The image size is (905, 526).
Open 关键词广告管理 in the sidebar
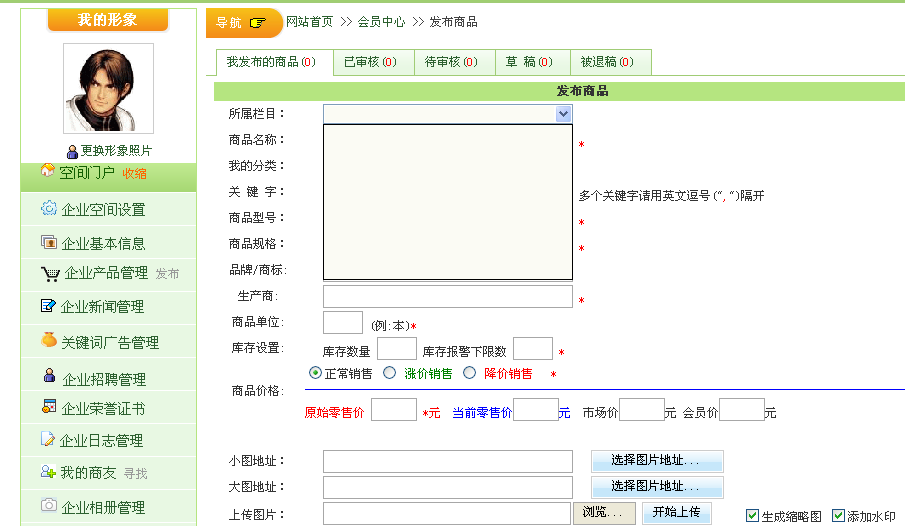pyautogui.click(x=110, y=342)
